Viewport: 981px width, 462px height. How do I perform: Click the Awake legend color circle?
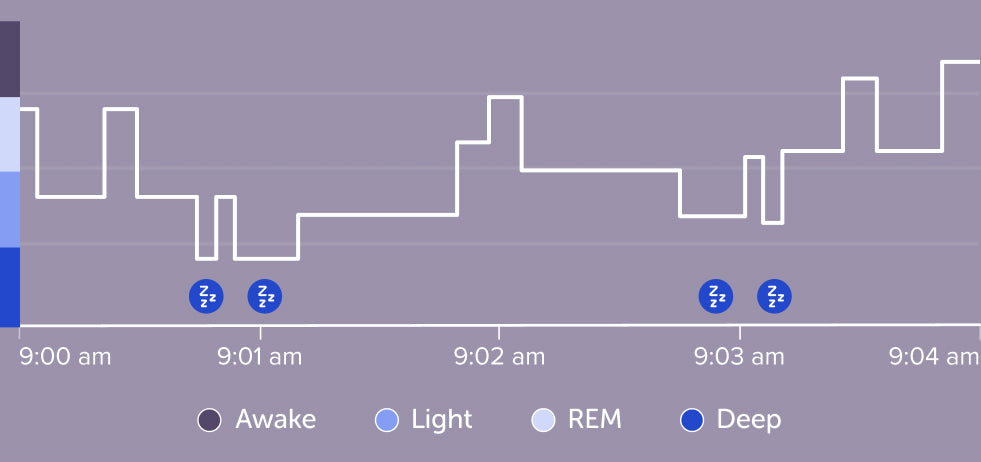pos(209,420)
